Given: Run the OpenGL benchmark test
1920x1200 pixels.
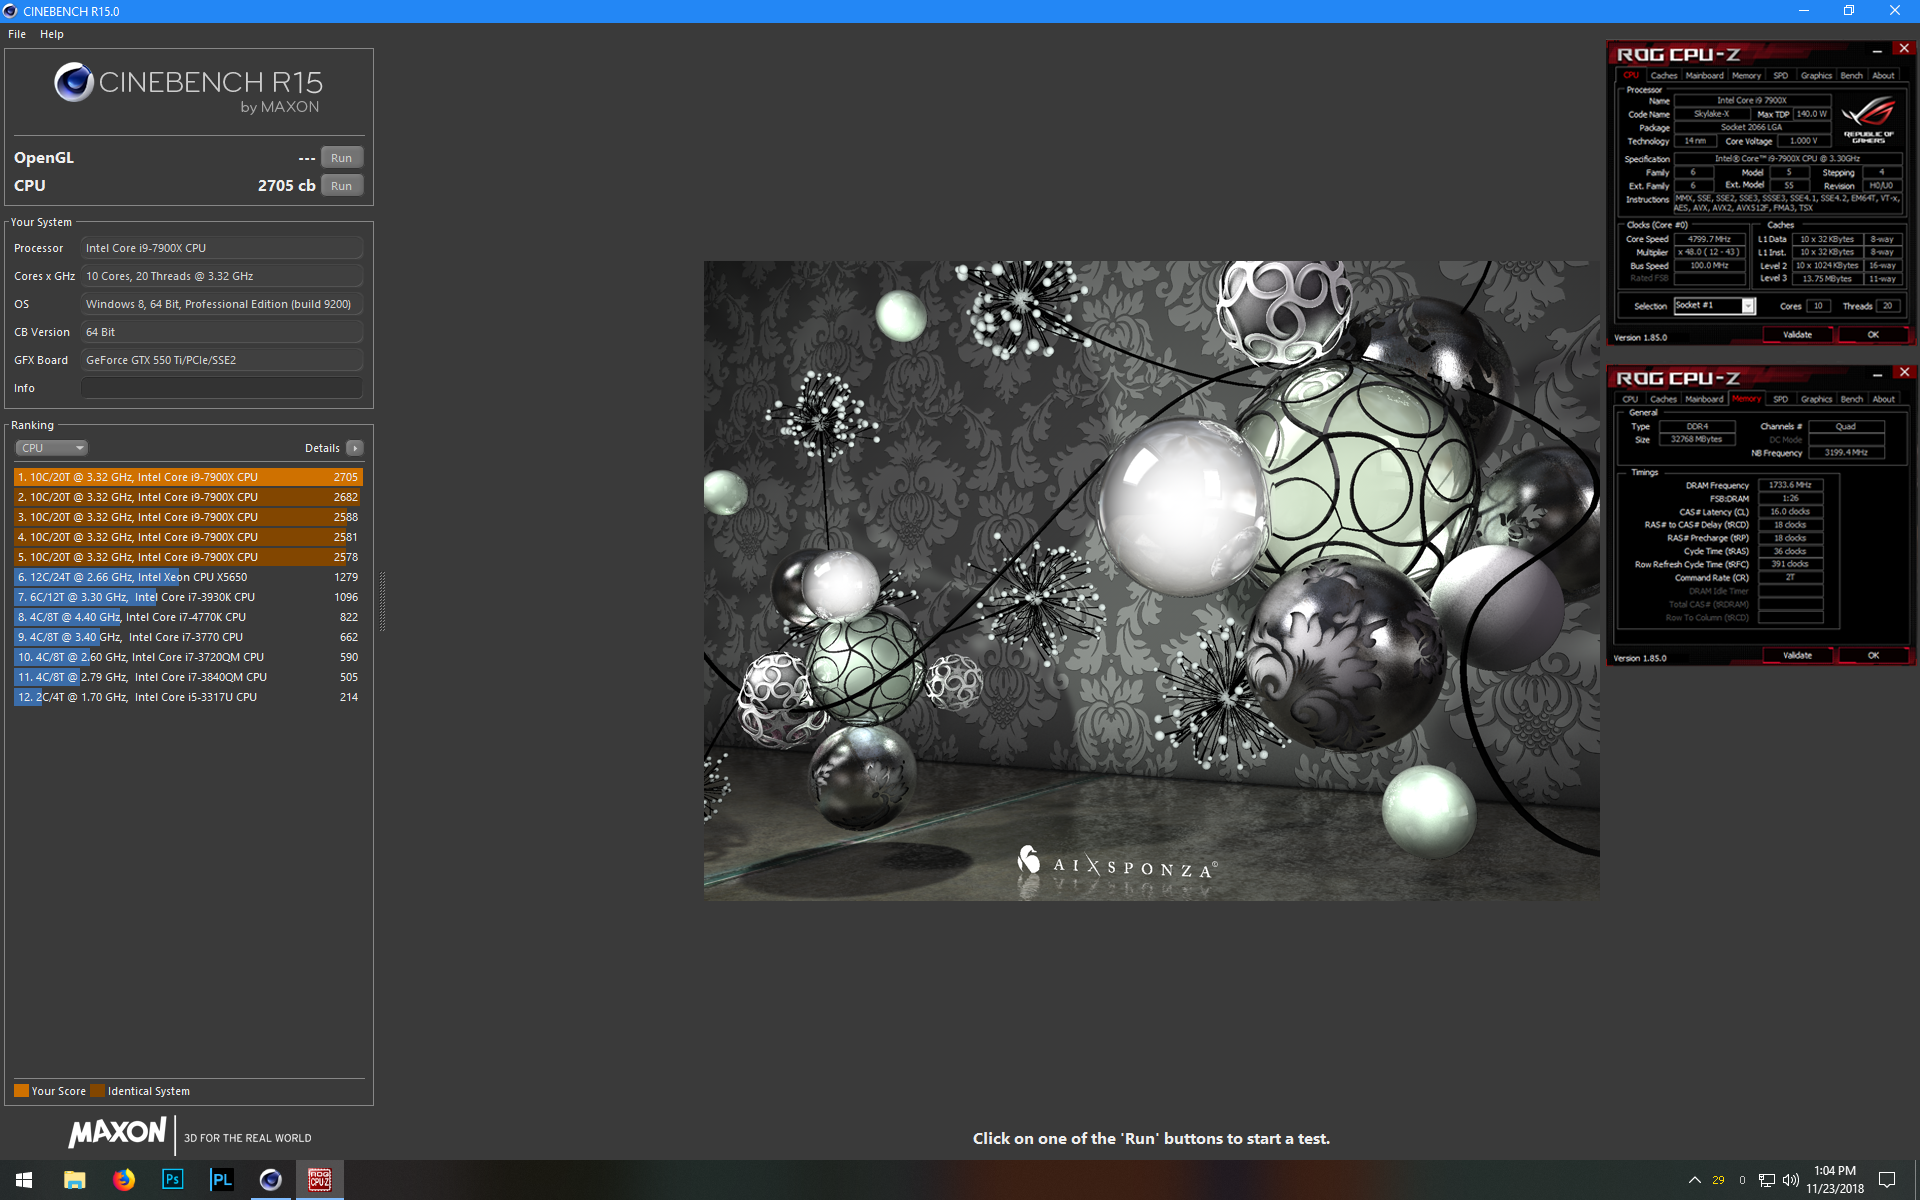Looking at the screenshot, I should (x=341, y=158).
